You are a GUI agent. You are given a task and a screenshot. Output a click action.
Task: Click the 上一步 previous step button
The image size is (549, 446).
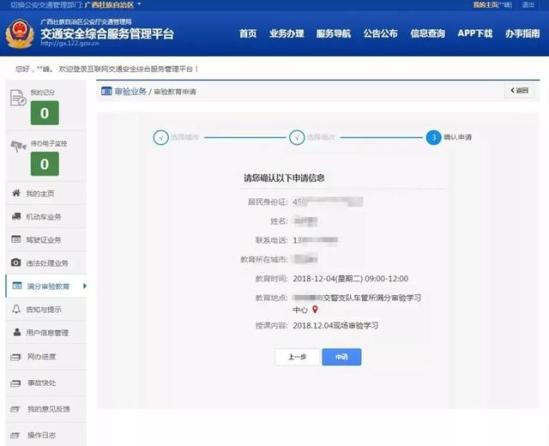(x=297, y=357)
